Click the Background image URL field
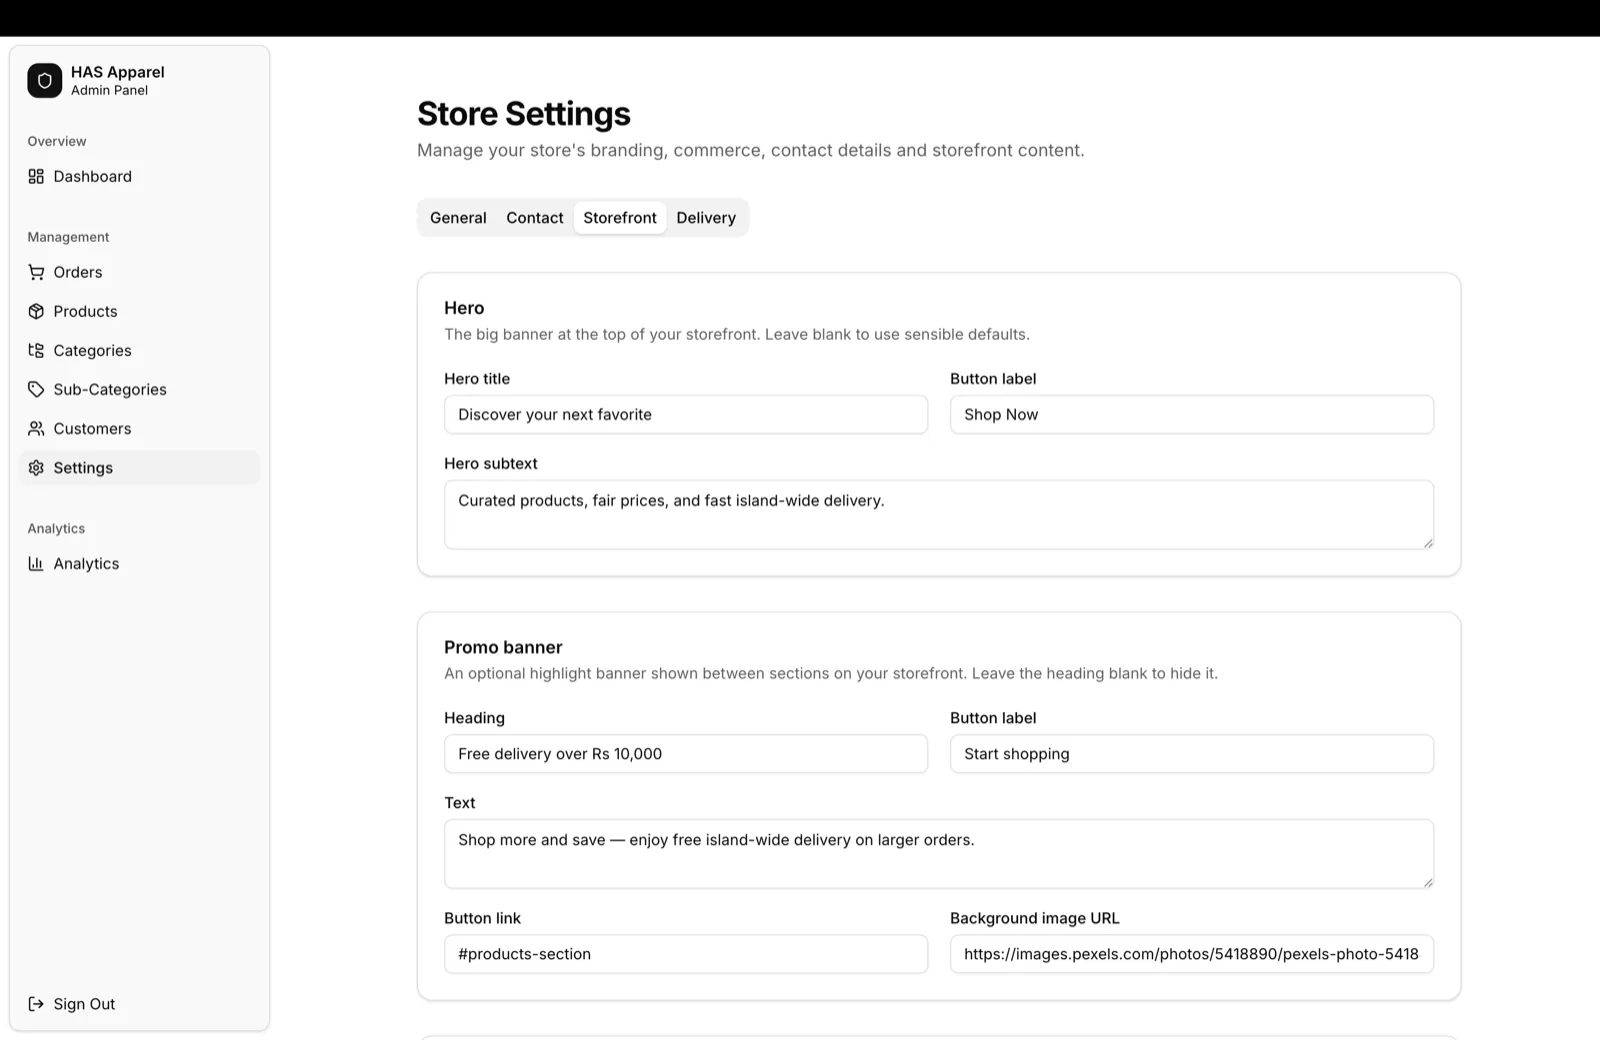Viewport: 1600px width, 1040px height. 1192,954
